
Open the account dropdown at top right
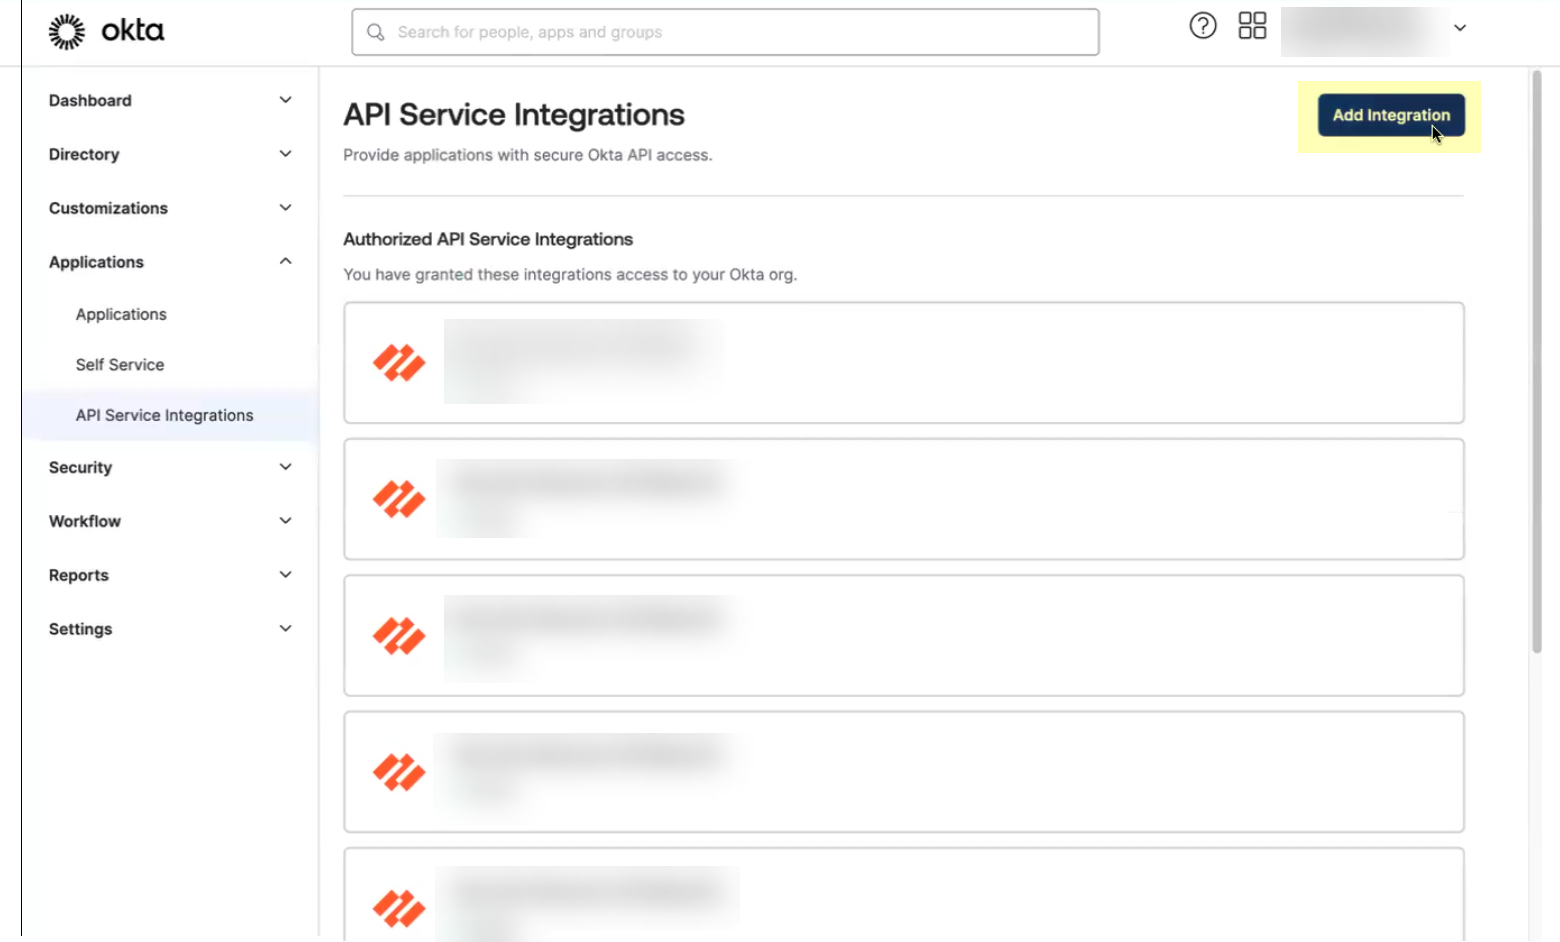(1461, 28)
